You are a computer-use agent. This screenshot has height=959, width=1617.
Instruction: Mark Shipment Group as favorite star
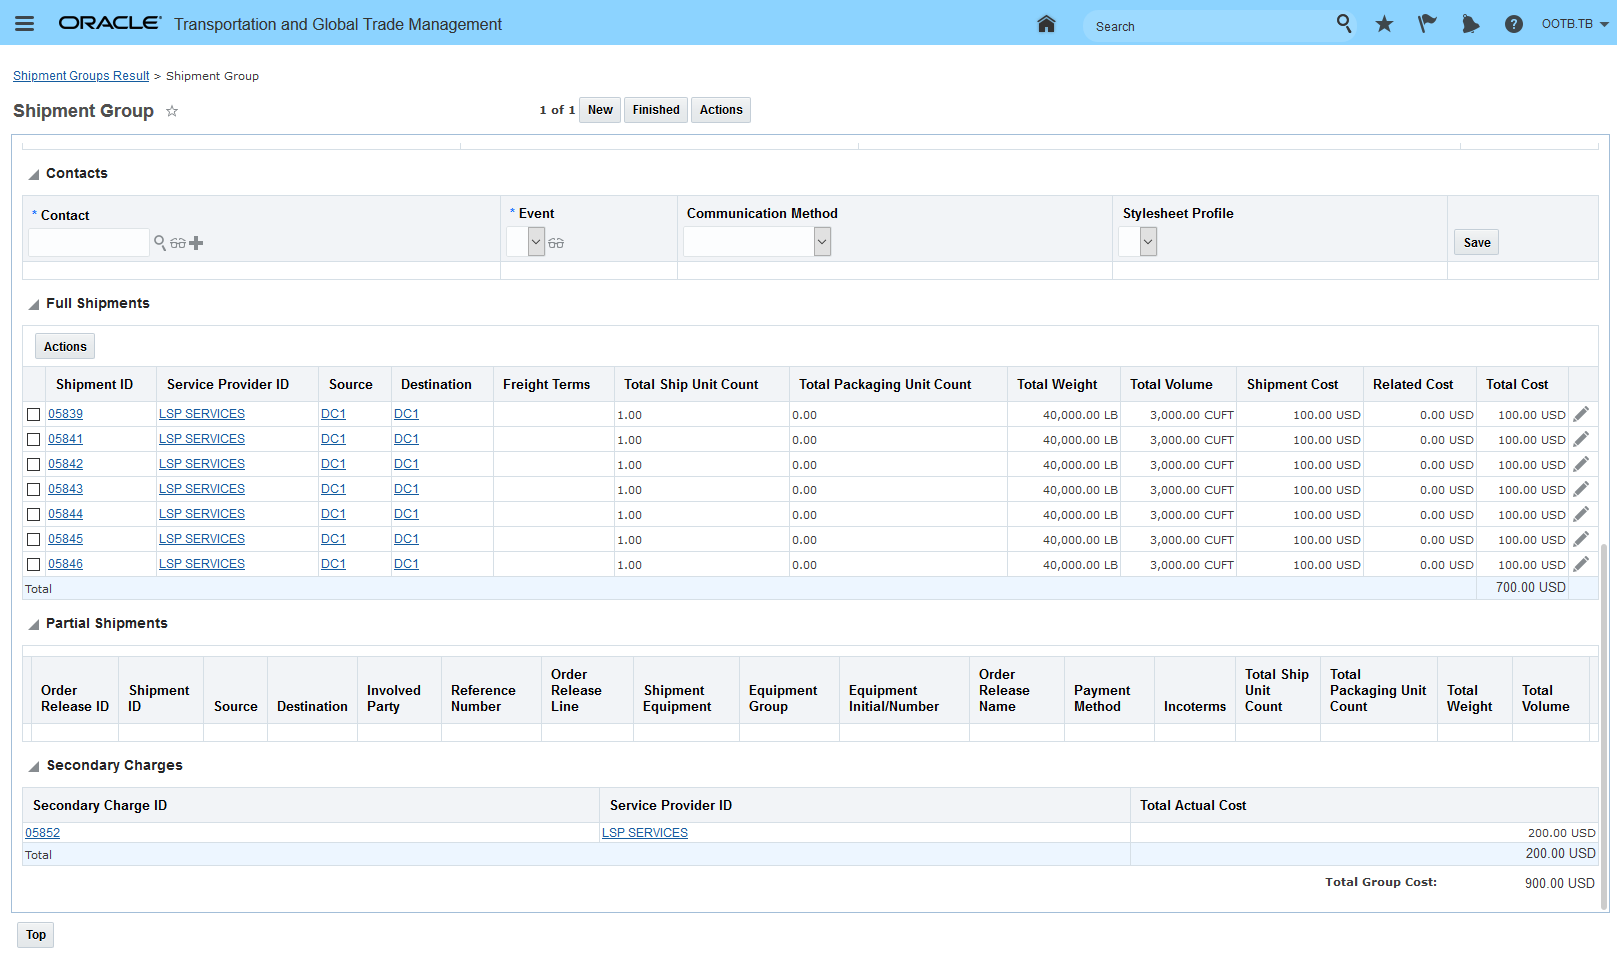coord(172,111)
